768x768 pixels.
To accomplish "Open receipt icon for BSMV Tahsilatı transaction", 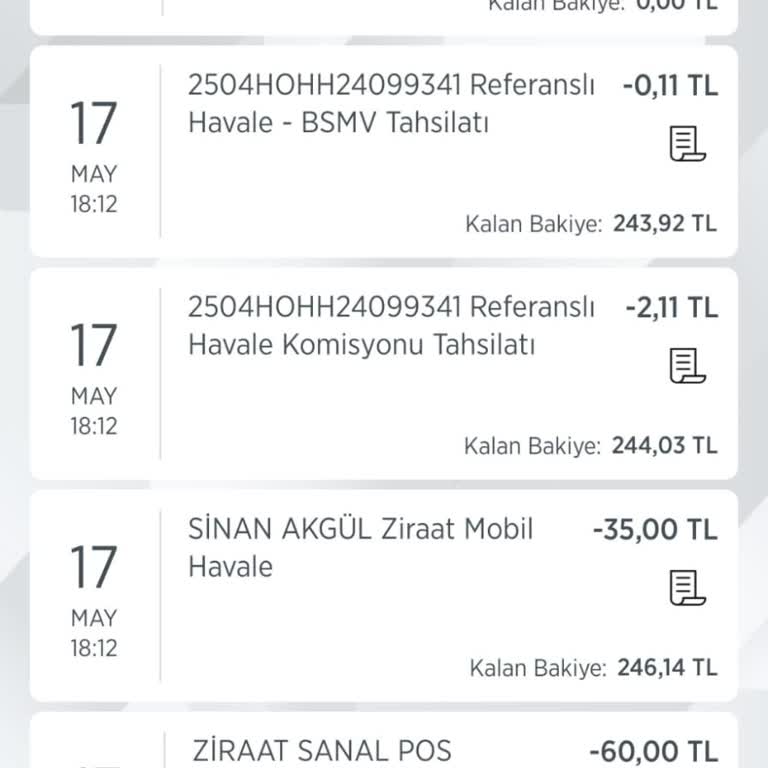I will coord(687,144).
